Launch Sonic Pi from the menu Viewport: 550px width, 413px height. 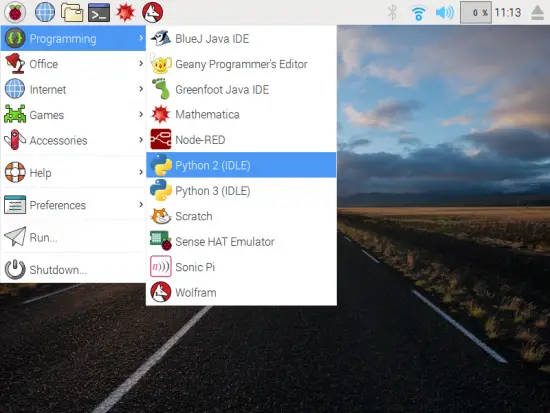[x=241, y=267]
